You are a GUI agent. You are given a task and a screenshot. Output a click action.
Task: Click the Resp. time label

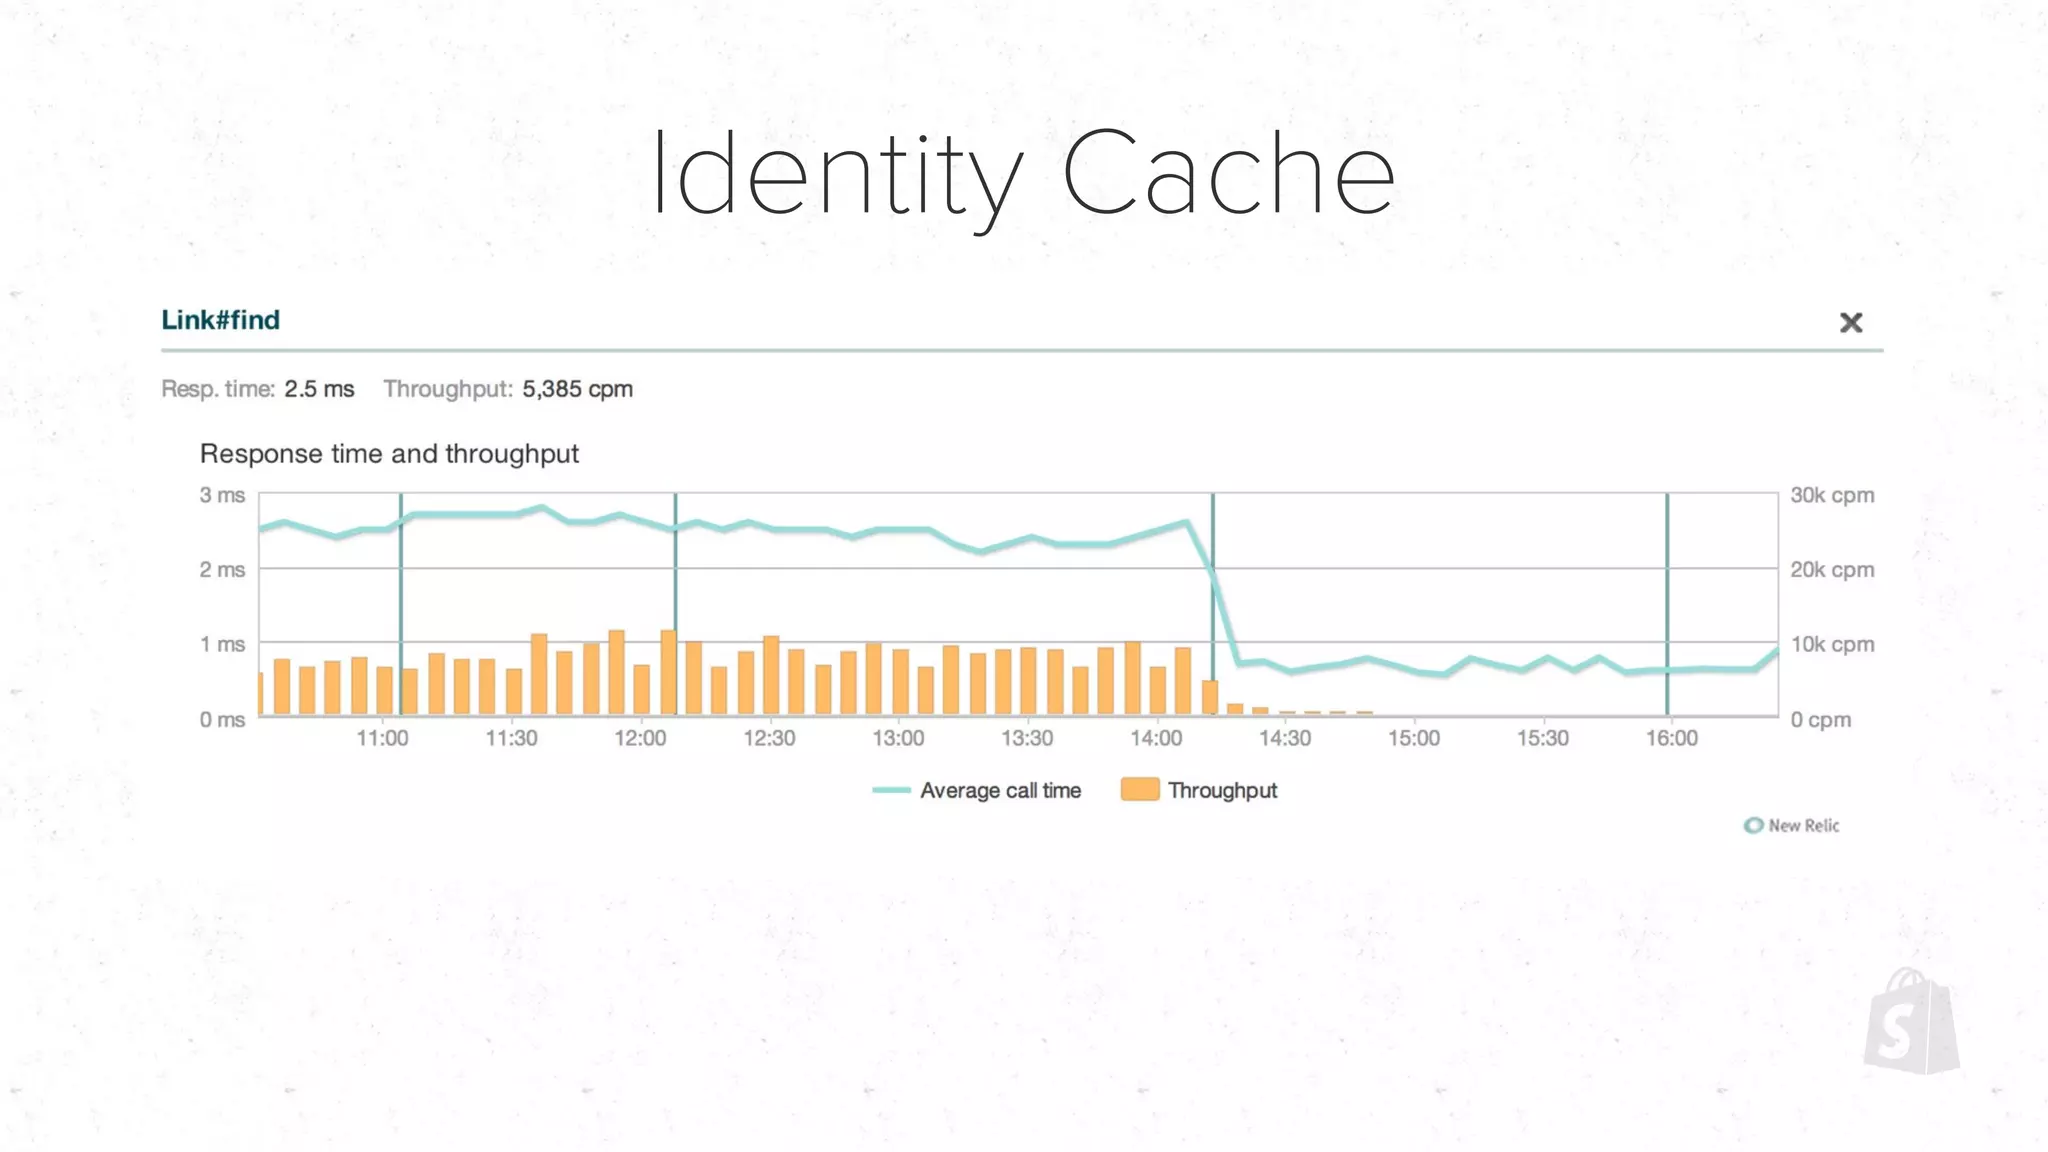218,389
